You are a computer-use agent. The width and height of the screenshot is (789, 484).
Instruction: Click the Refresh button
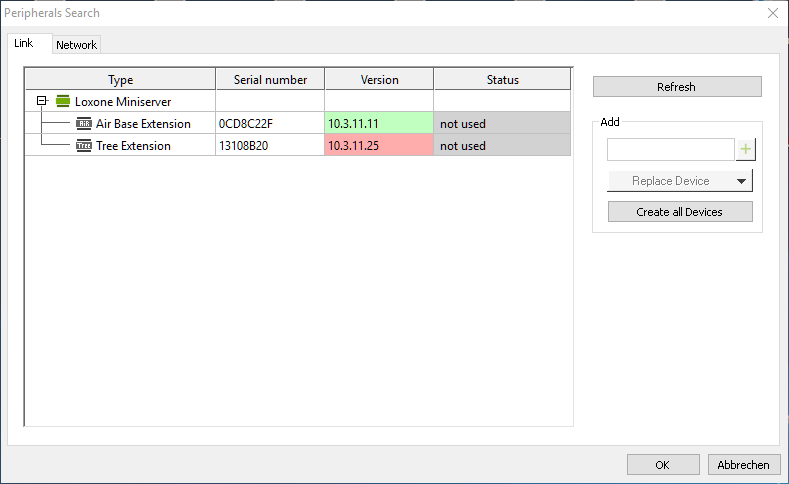(677, 87)
